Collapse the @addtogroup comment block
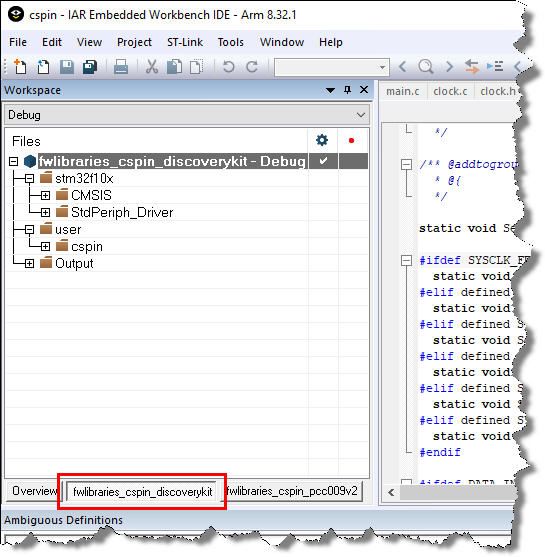Viewport: 545px width, 557px height. (x=406, y=164)
